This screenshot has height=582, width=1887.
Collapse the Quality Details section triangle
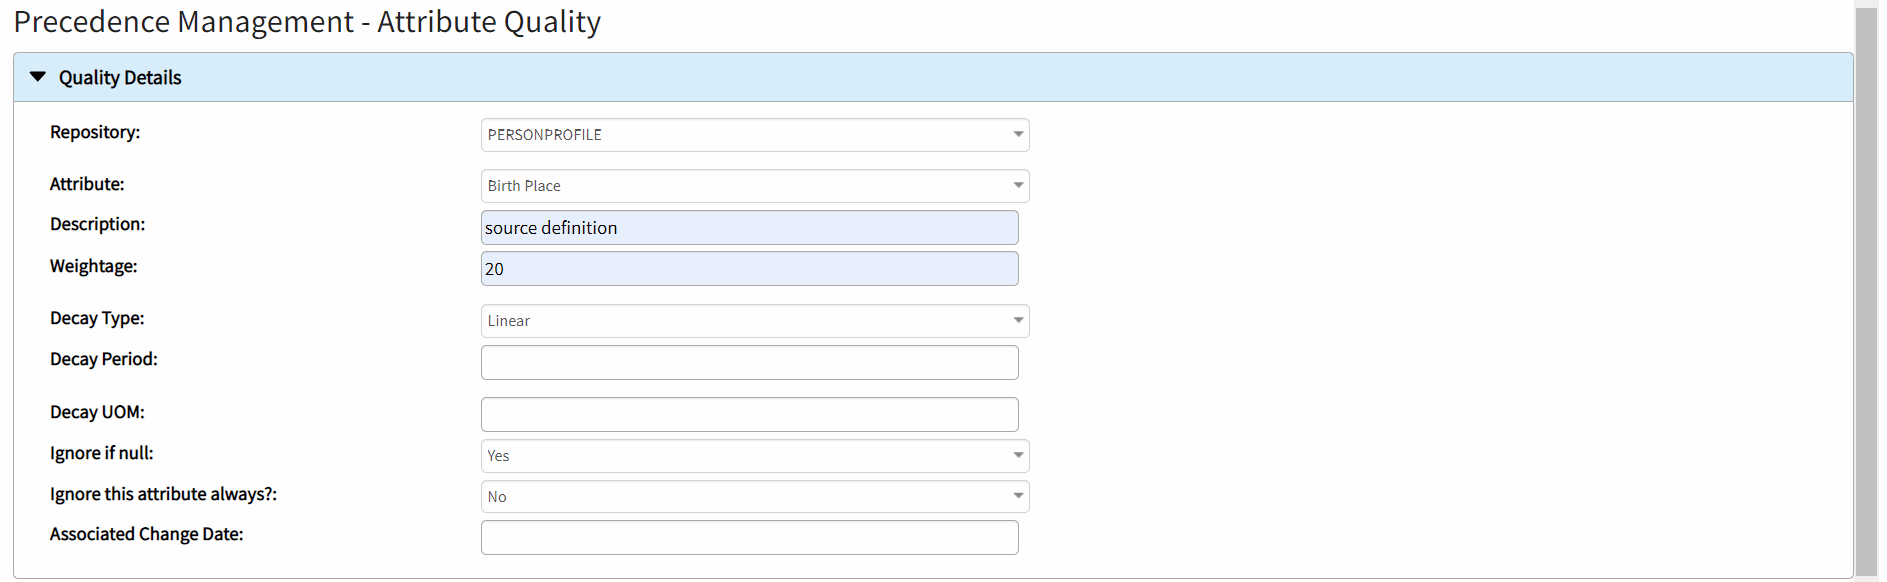[38, 77]
